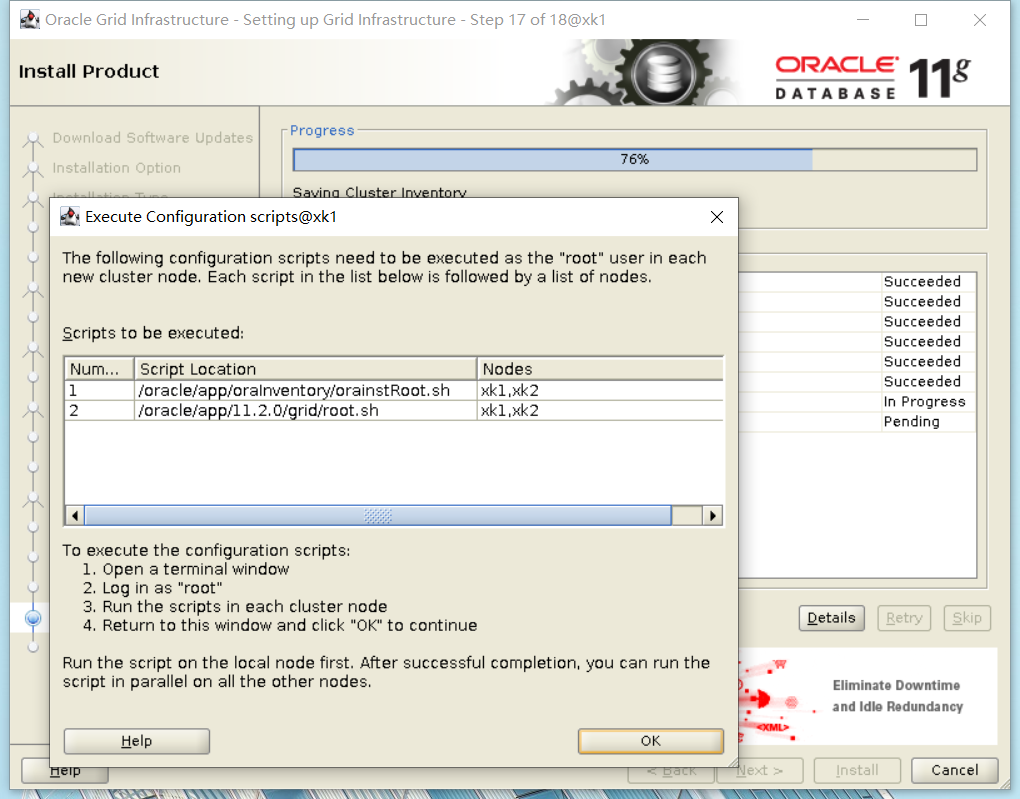Click the Nodes column header
This screenshot has height=799, width=1020.
click(x=600, y=369)
